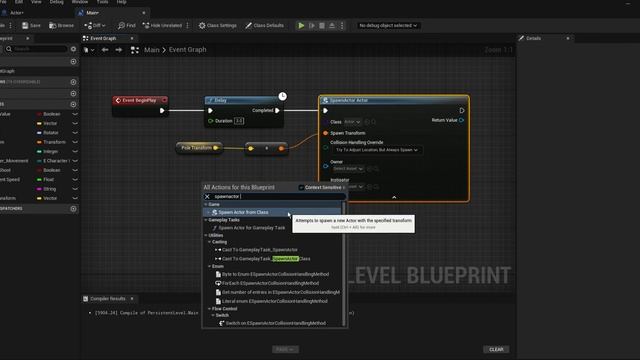The width and height of the screenshot is (640, 360).
Task: Click the graph navigate forward arrow
Action: (119, 50)
